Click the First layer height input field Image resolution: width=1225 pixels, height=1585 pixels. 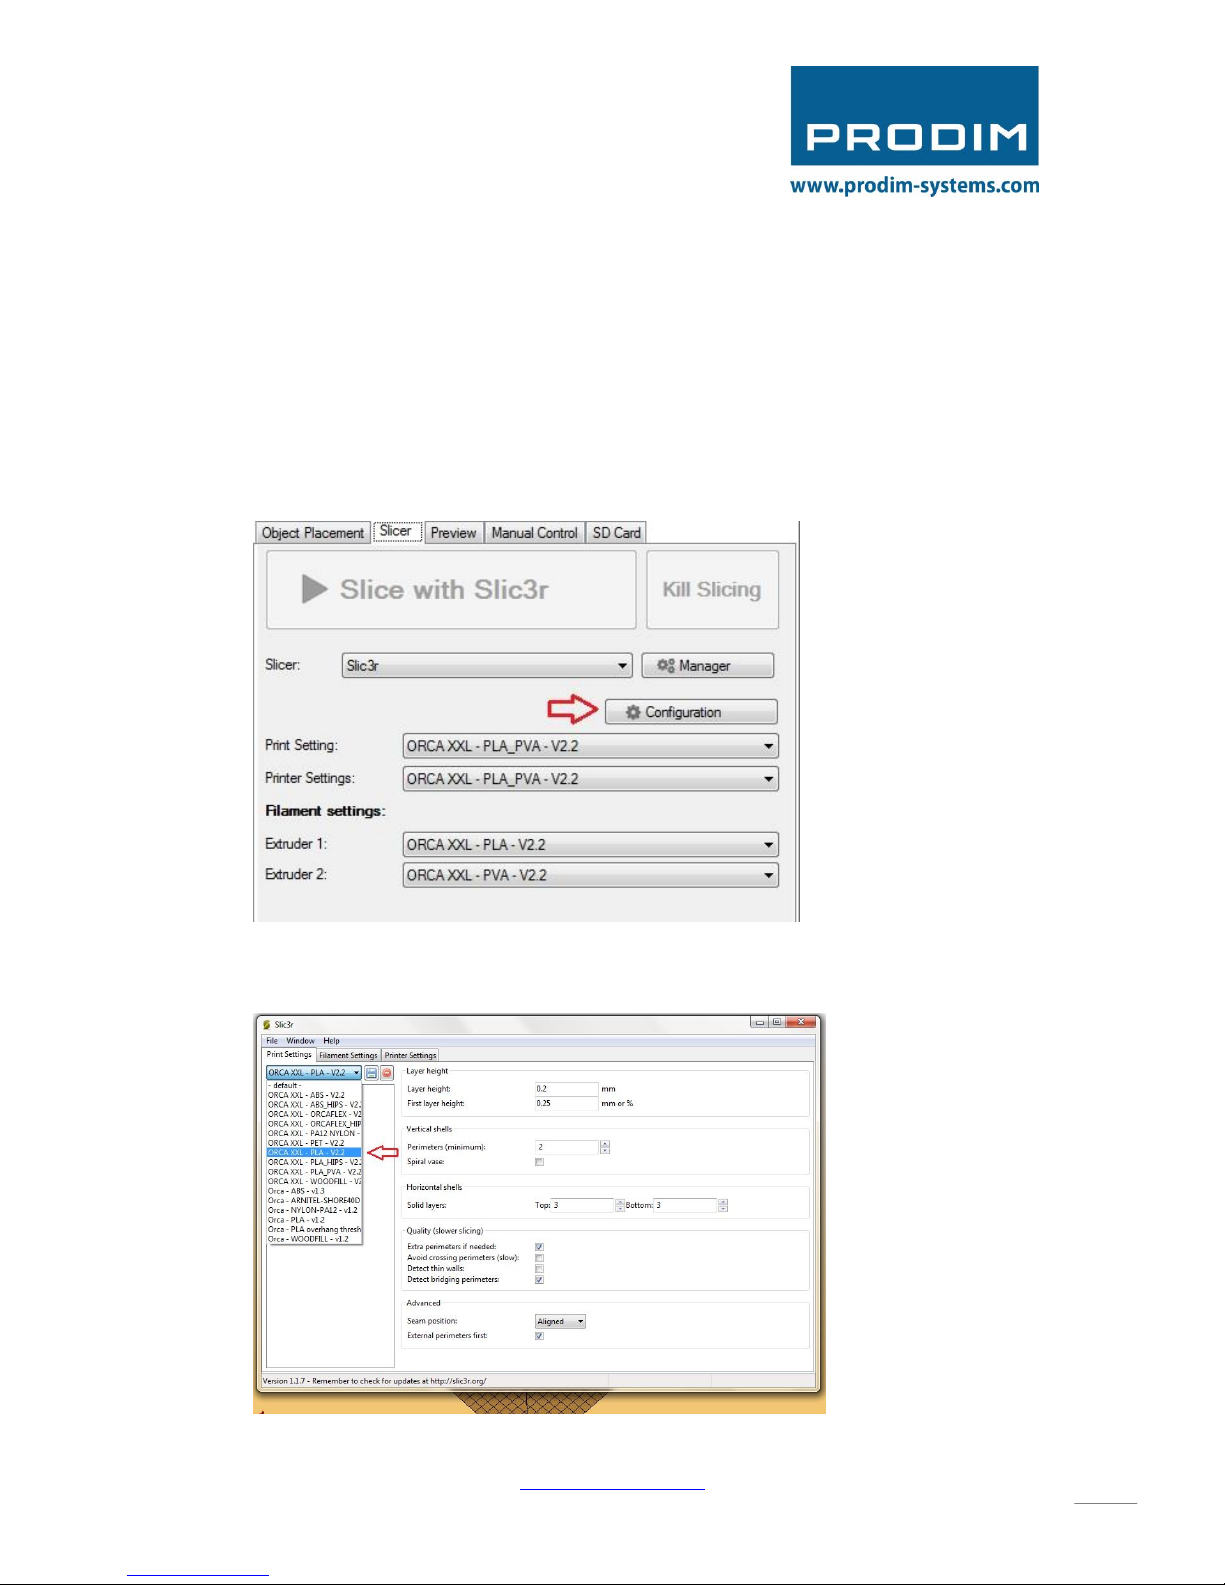pos(566,1104)
